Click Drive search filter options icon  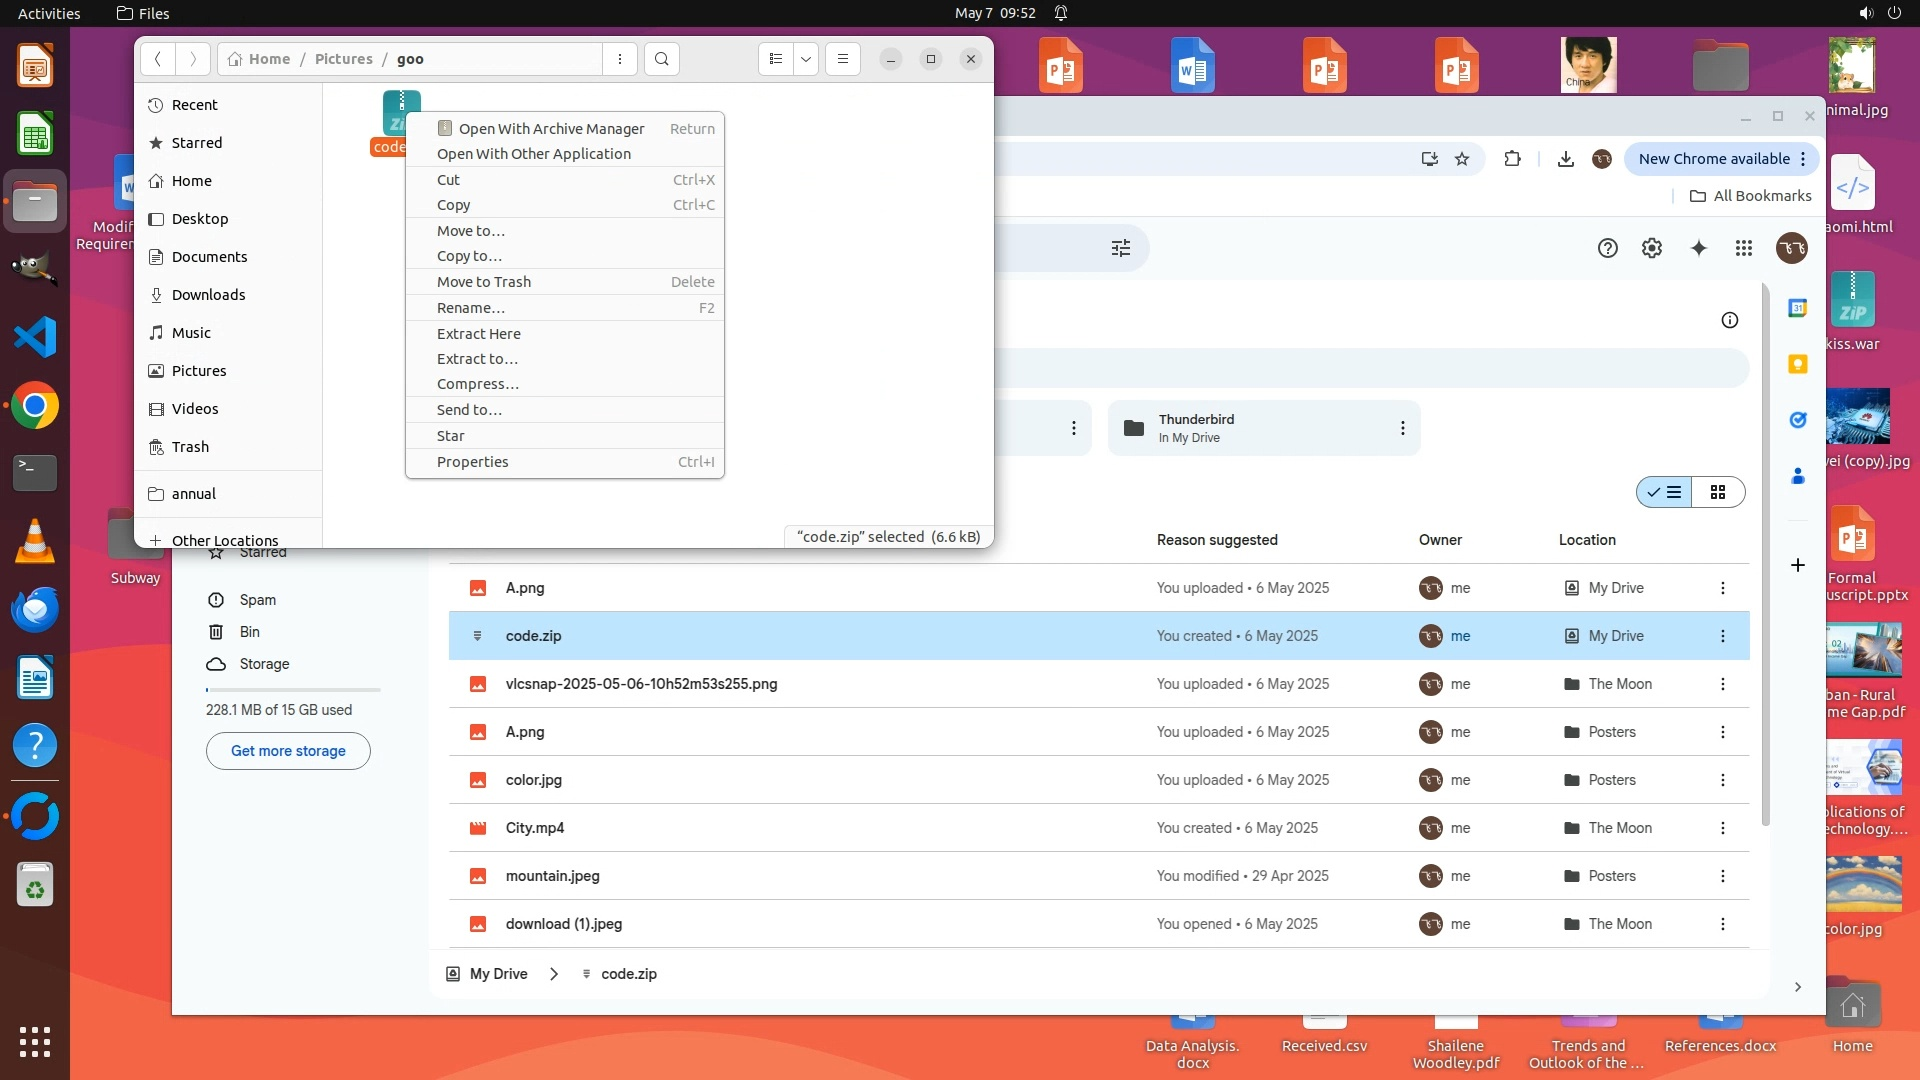tap(1121, 248)
